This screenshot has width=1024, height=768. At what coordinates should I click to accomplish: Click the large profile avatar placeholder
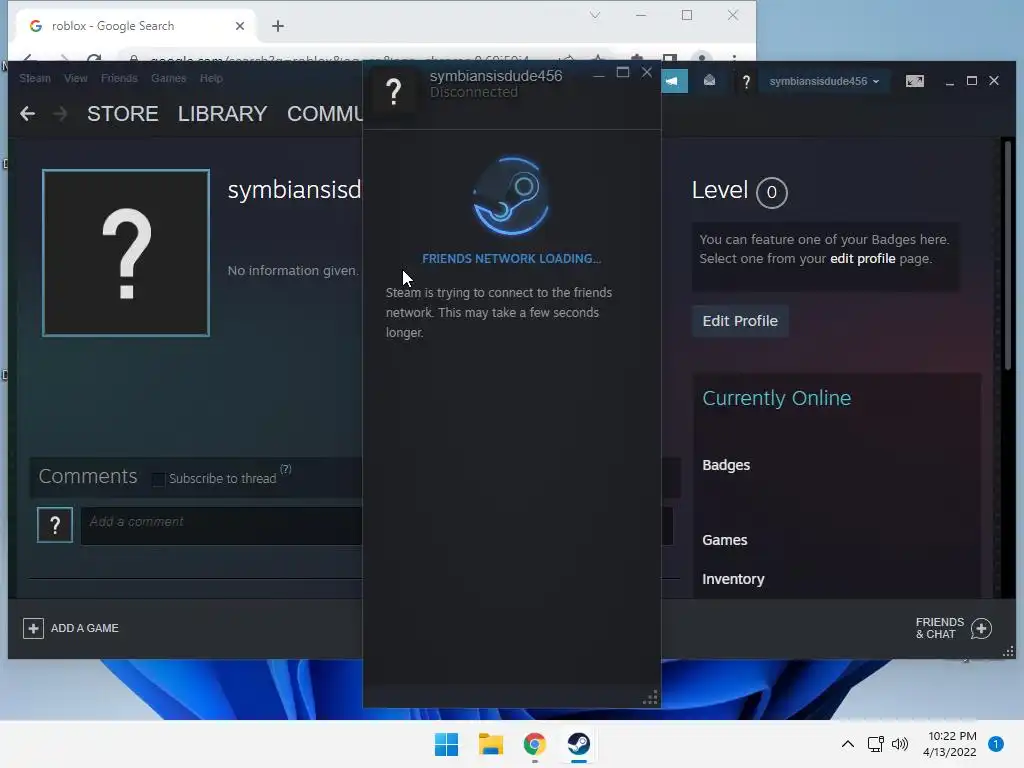tap(126, 253)
